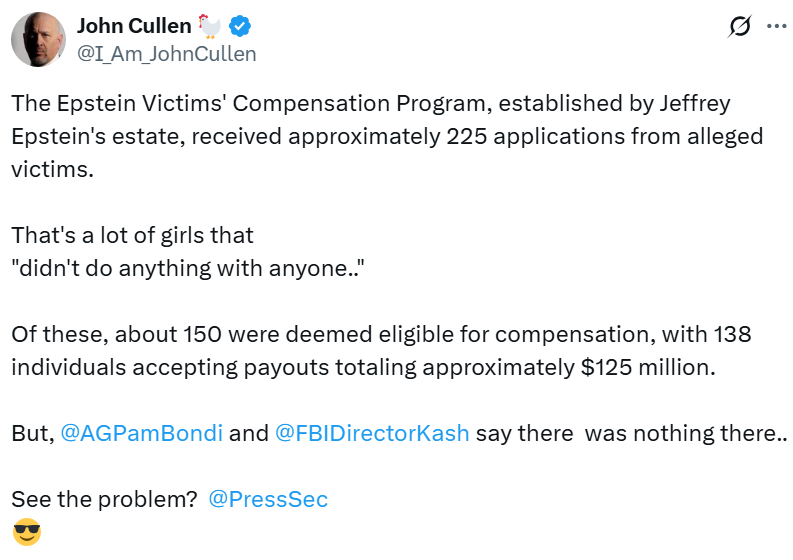Image resolution: width=793 pixels, height=560 pixels.
Task: Click the "See the problem?" text
Action: (104, 499)
